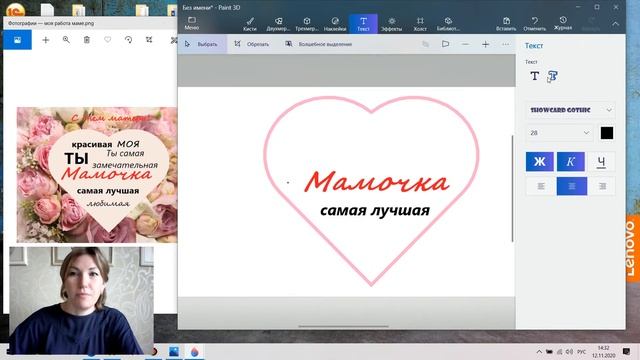The width and height of the screenshot is (640, 360).
Task: Zoom out with the minus button
Action: (x=465, y=44)
